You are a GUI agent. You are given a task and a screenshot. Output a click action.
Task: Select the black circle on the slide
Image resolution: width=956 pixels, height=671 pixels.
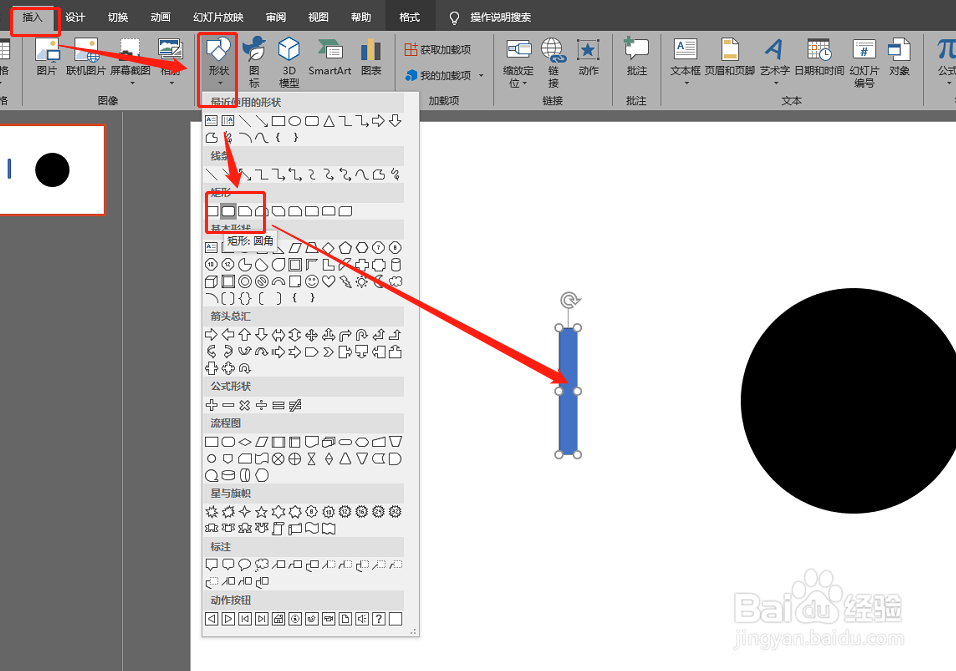click(849, 400)
